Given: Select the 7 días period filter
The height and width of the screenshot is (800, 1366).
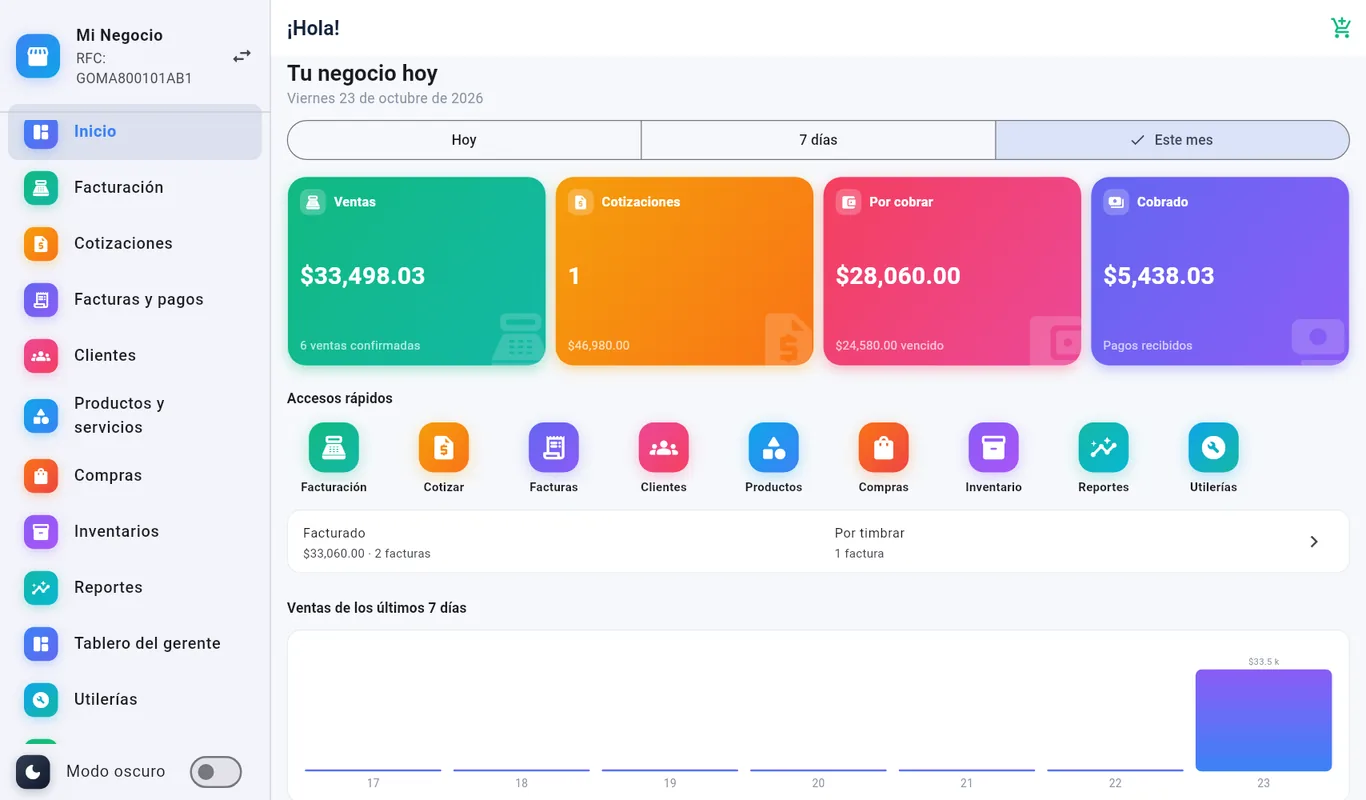Looking at the screenshot, I should coord(818,140).
